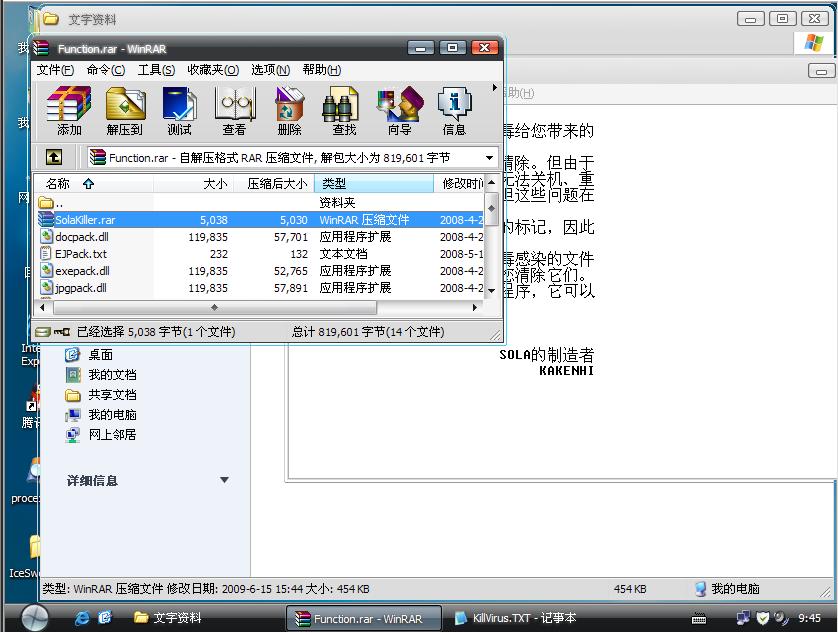Click the horizontal scrollbar right arrow
Image resolution: width=838 pixels, height=632 pixels.
point(475,308)
